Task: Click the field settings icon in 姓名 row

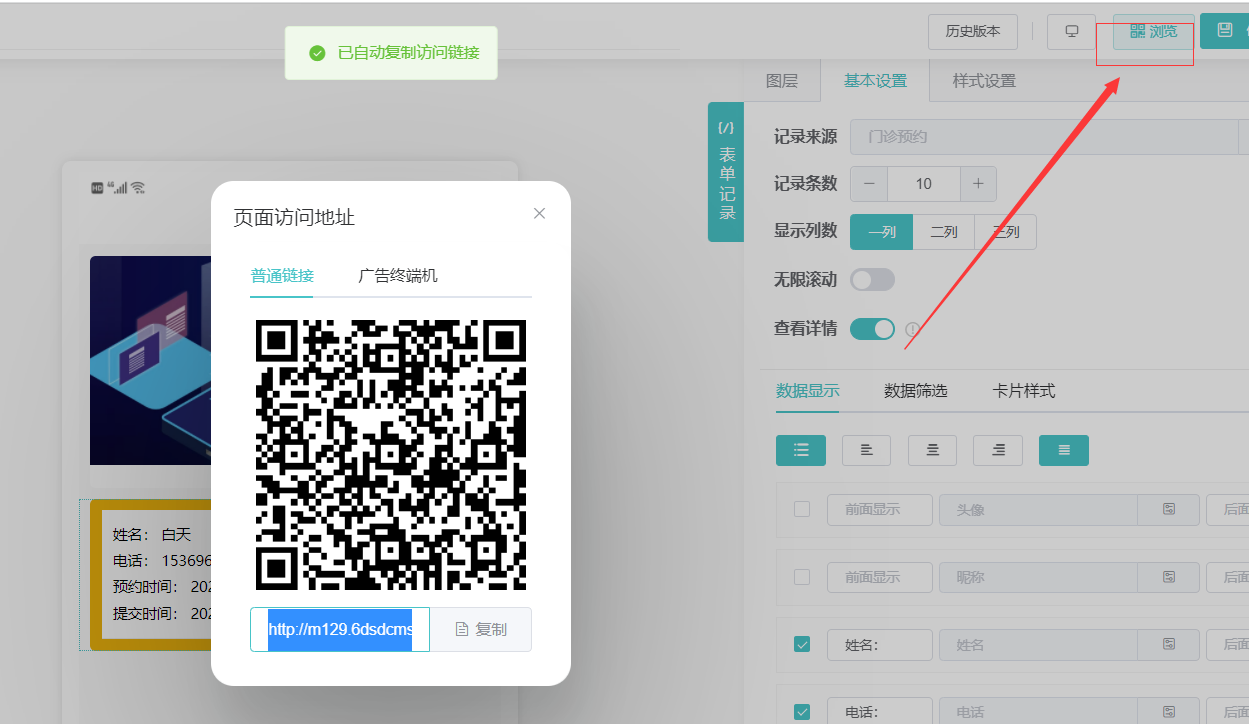Action: (x=1169, y=645)
